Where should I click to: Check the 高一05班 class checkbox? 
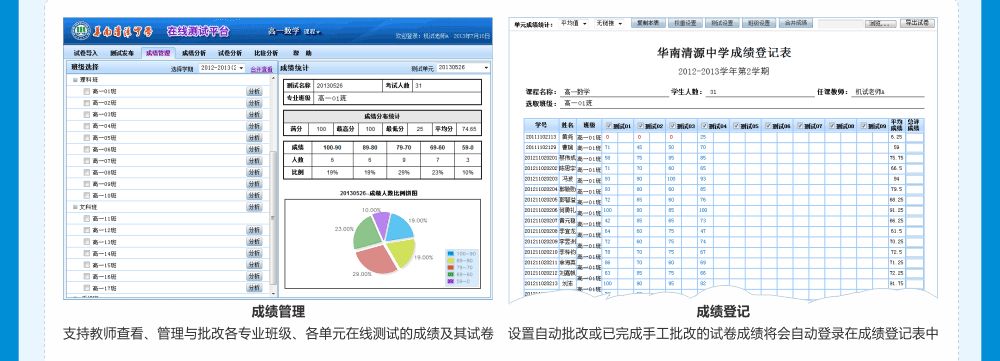(x=87, y=138)
